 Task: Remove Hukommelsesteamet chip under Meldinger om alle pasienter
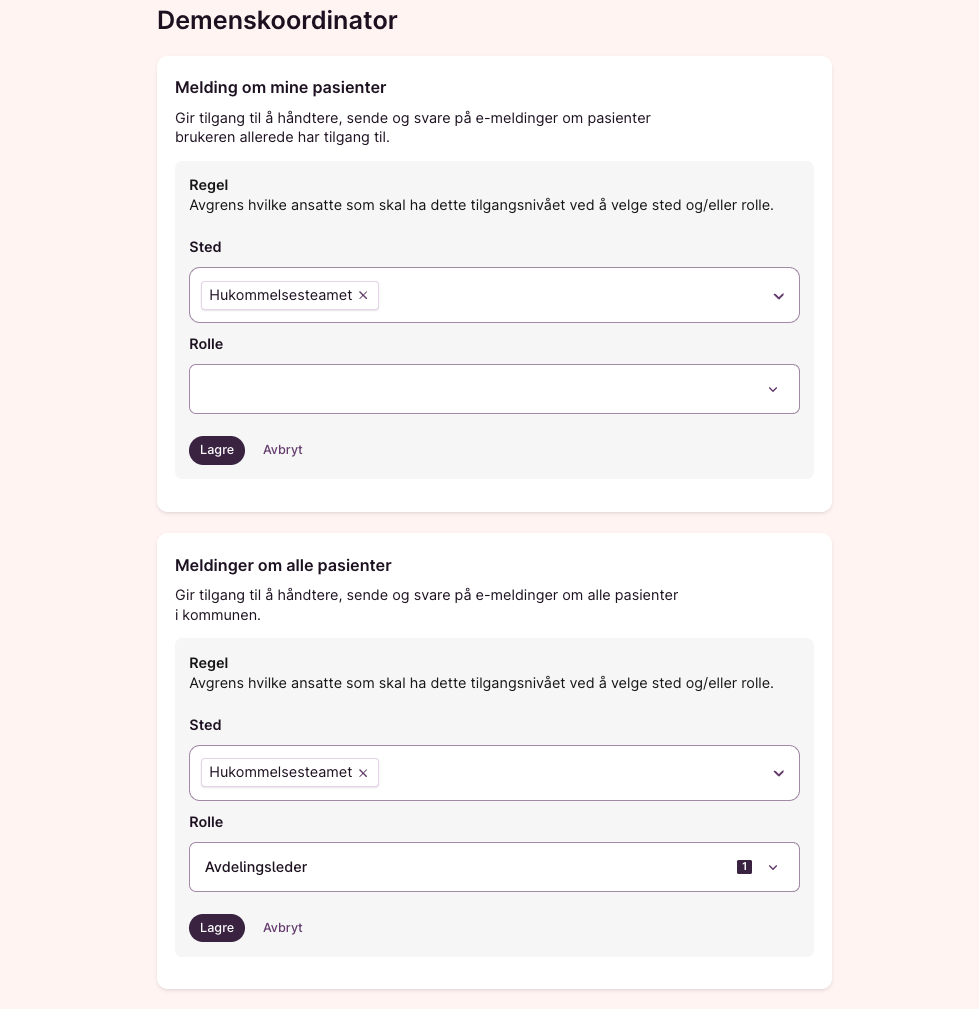(363, 773)
